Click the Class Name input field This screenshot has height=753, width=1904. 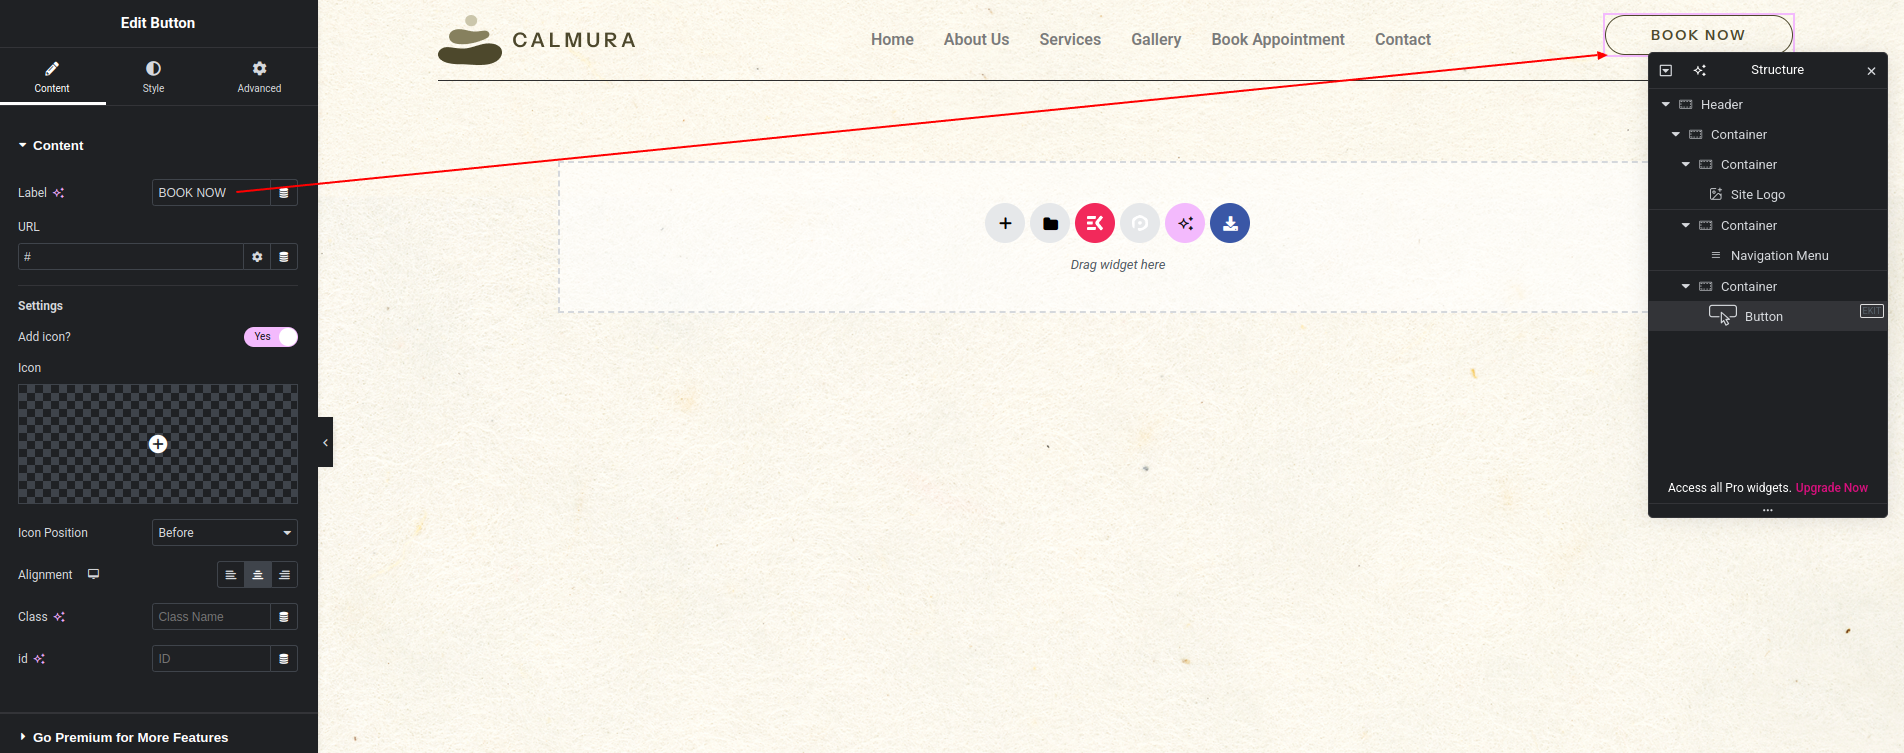[211, 617]
